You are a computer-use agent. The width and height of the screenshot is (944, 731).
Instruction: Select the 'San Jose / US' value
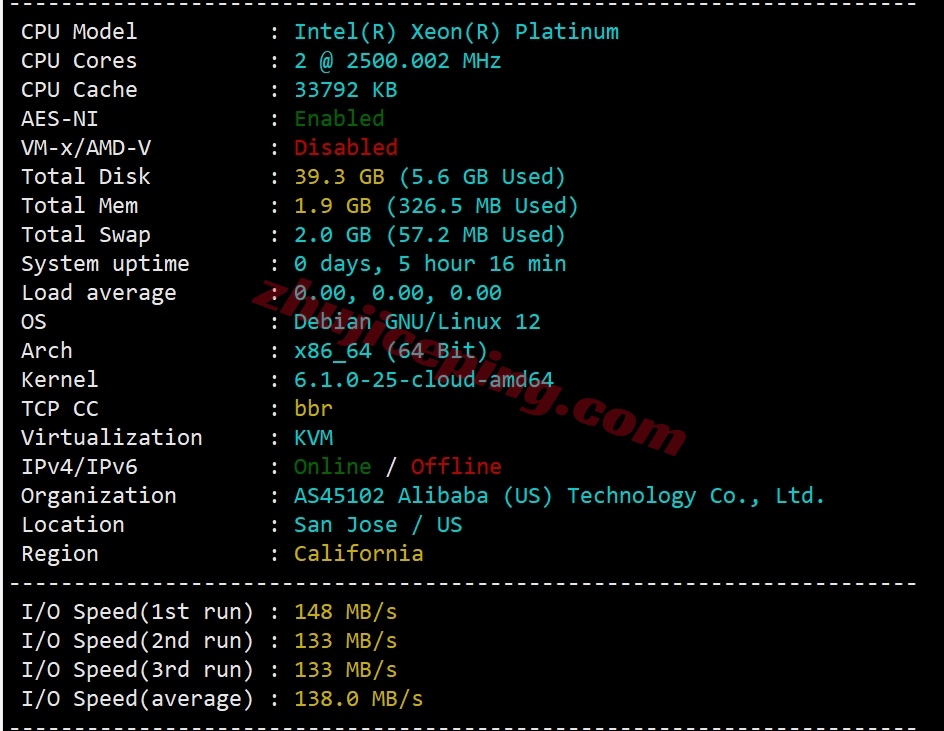tap(378, 524)
